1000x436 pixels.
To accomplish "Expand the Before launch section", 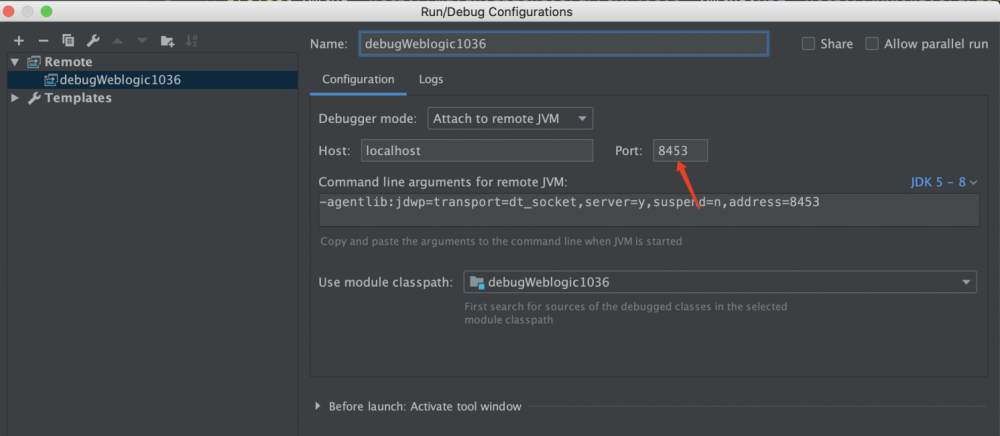I will (x=318, y=406).
